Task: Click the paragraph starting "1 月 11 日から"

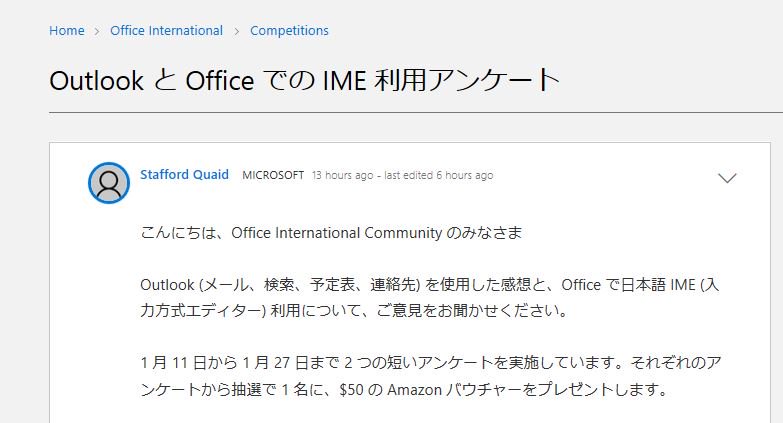Action: (x=430, y=376)
